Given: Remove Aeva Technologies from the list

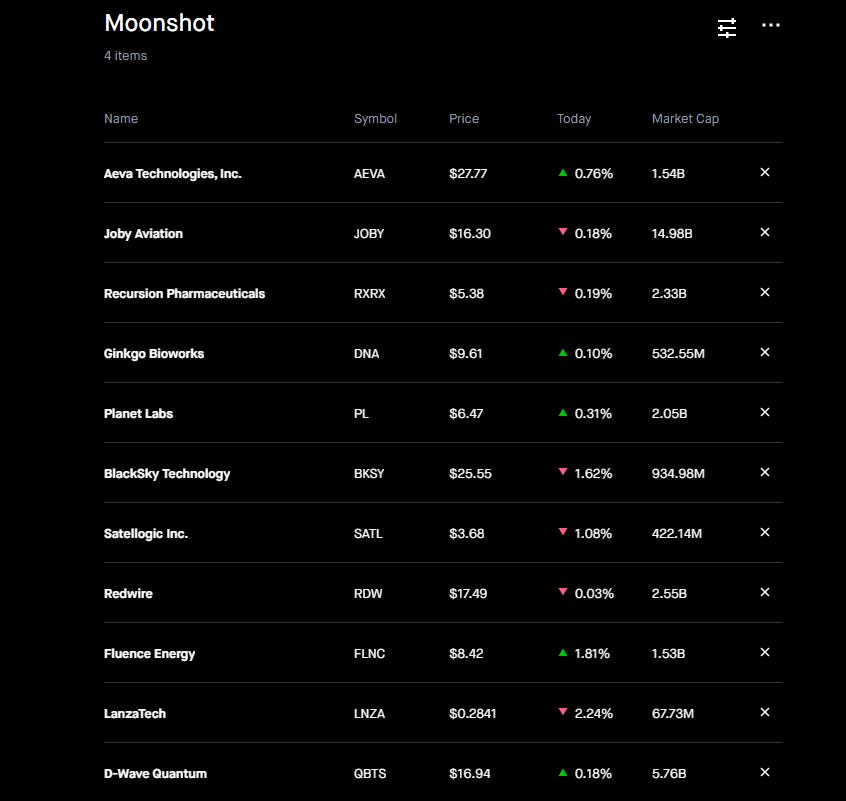Looking at the screenshot, I should (x=765, y=172).
